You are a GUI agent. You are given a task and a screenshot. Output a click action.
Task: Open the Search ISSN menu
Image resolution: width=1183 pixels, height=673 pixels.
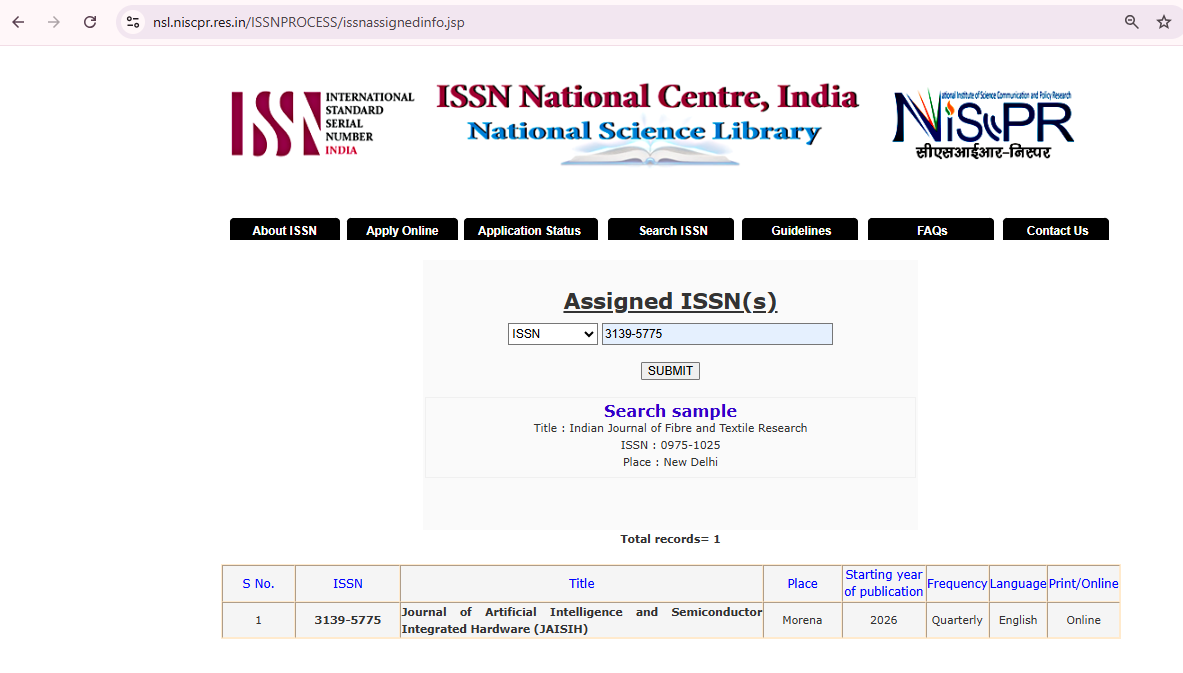[671, 230]
